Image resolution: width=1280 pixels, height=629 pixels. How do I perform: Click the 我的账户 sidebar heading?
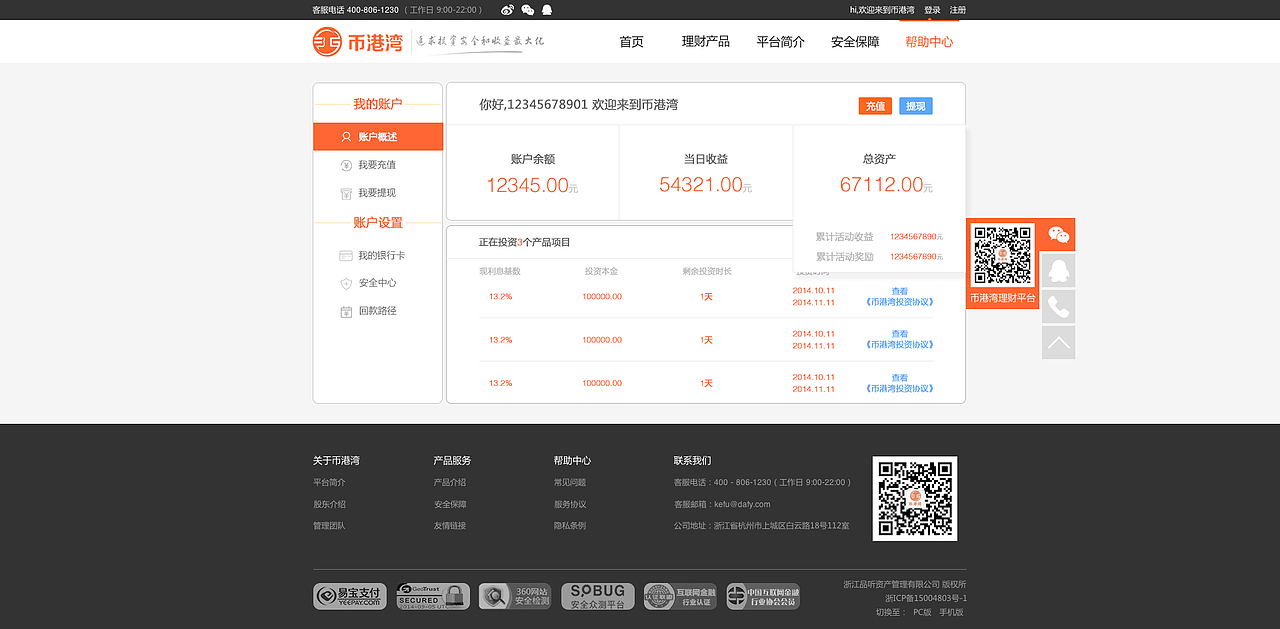(377, 104)
